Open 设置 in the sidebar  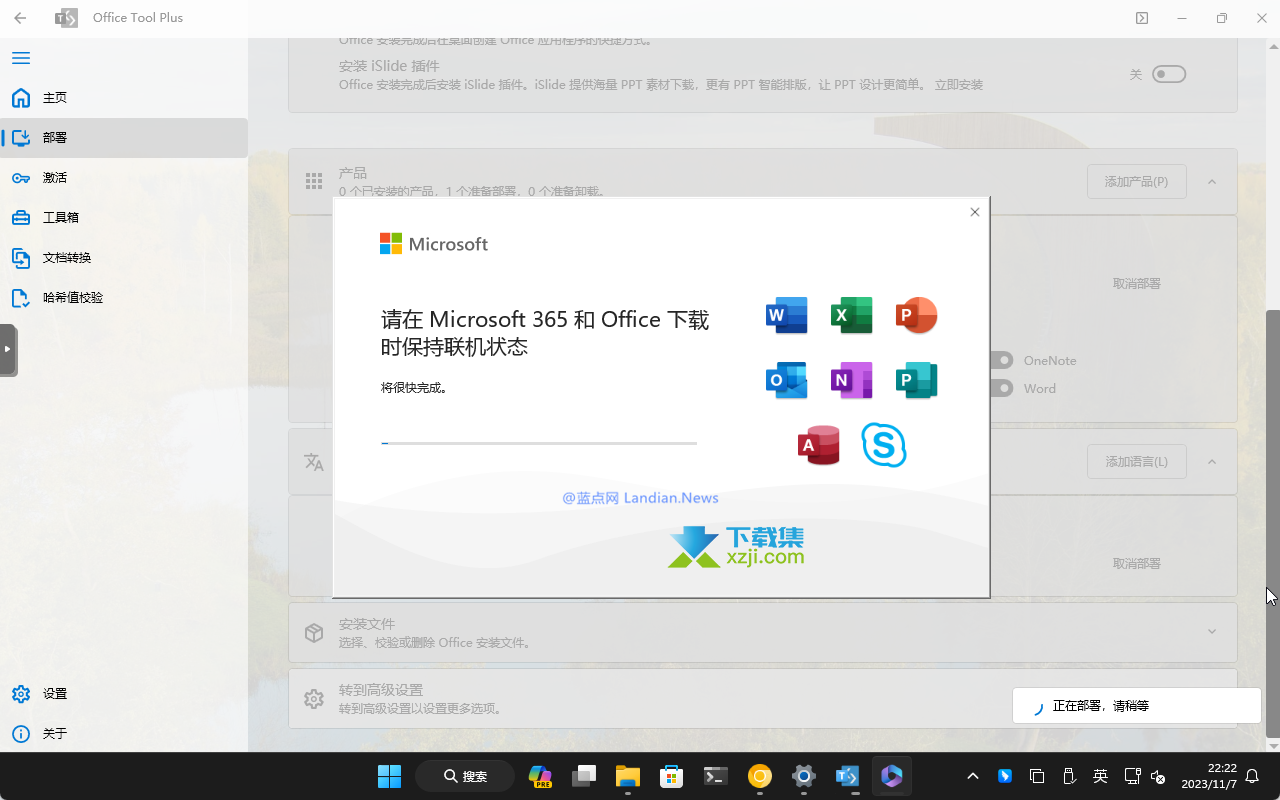124,694
